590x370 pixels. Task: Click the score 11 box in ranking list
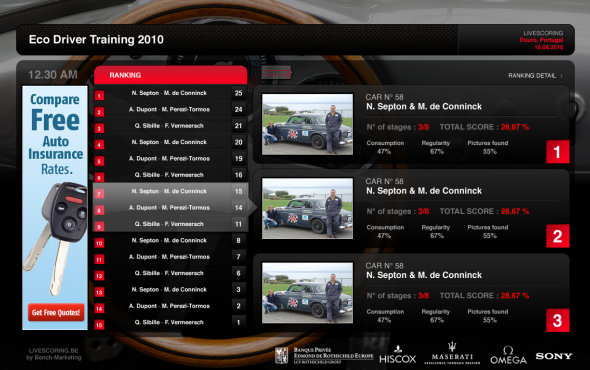239,224
